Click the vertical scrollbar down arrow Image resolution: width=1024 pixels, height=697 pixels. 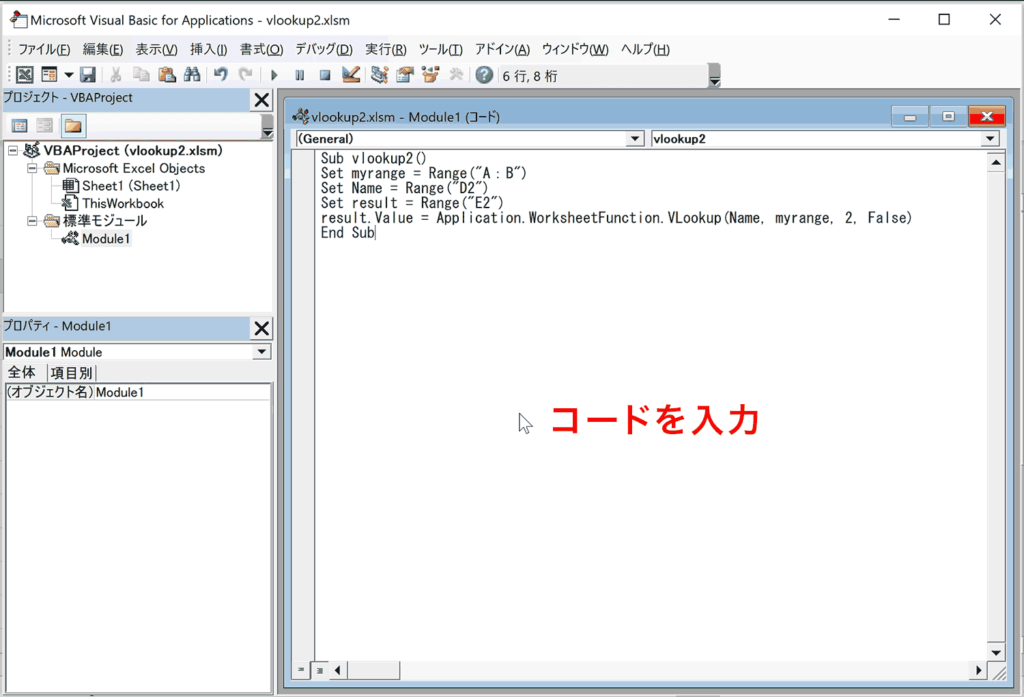click(x=995, y=652)
